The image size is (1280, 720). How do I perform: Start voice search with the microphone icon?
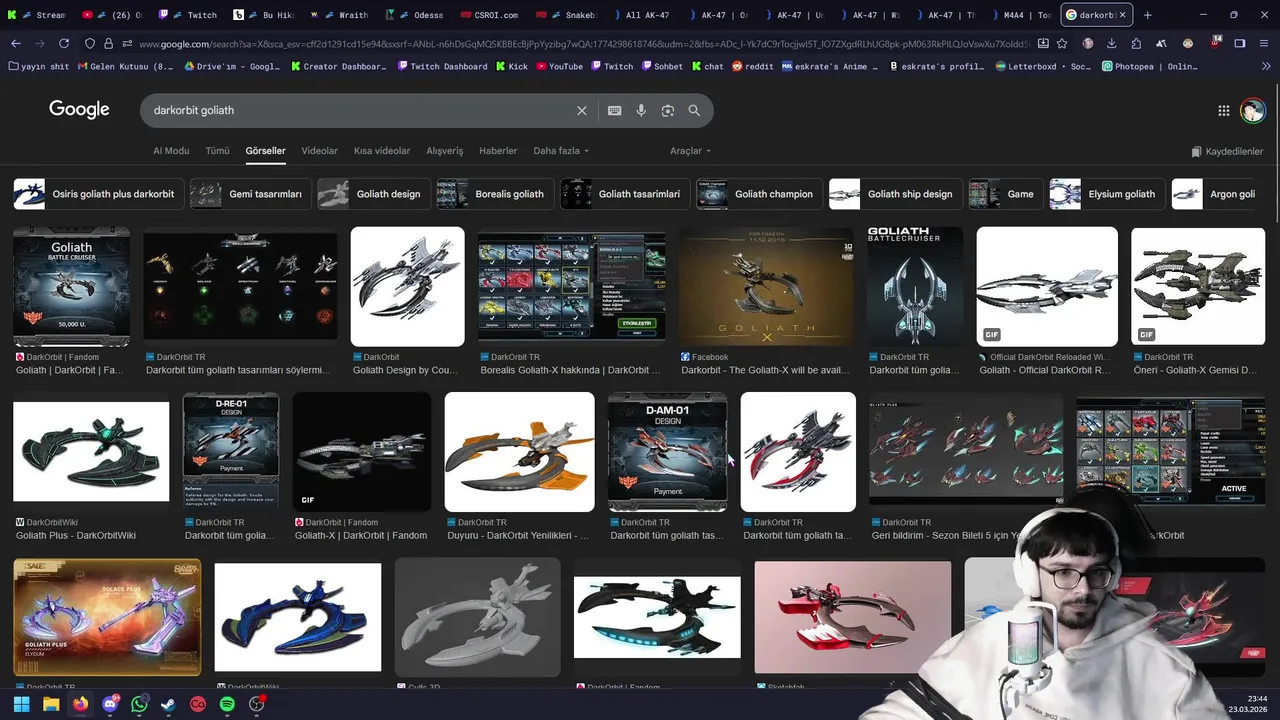641,110
